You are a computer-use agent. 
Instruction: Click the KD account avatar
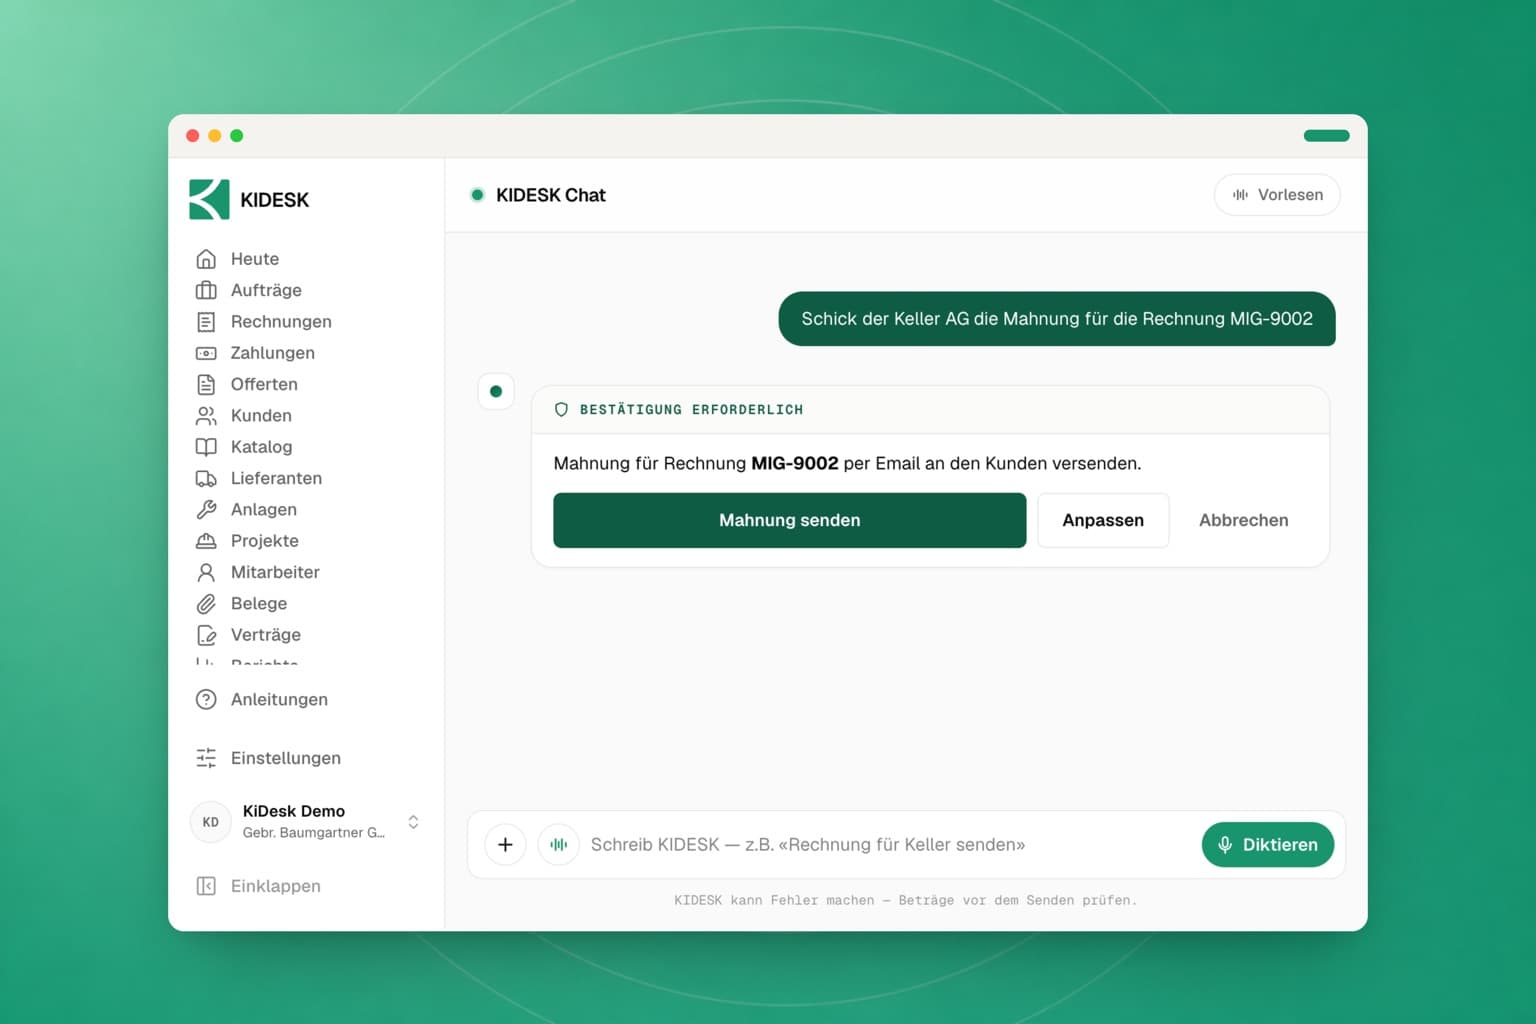211,822
